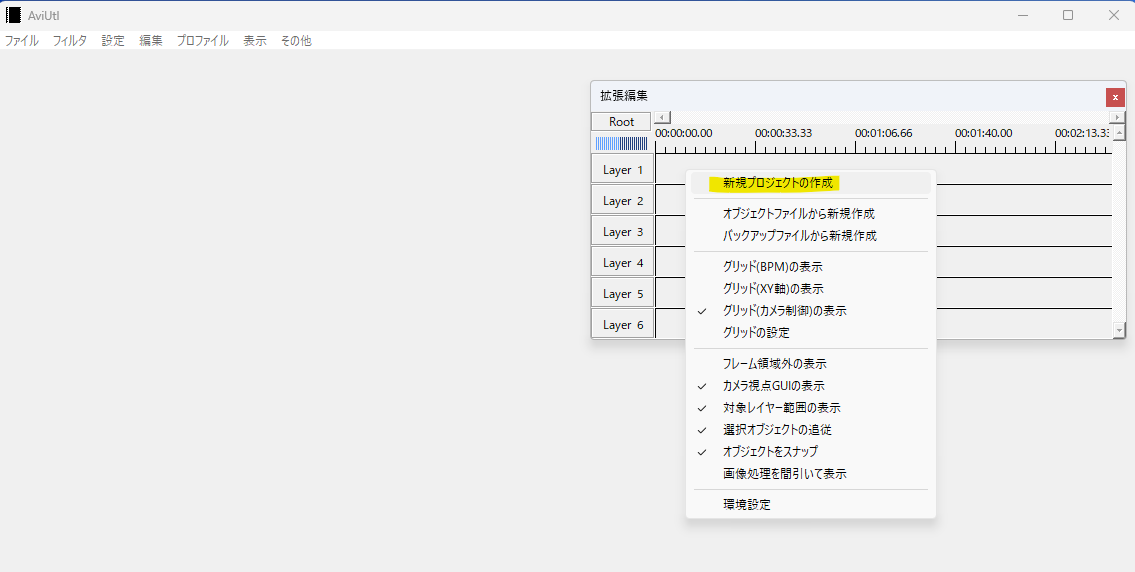
Task: Click timeline scroll right arrow
Action: tap(1118, 117)
